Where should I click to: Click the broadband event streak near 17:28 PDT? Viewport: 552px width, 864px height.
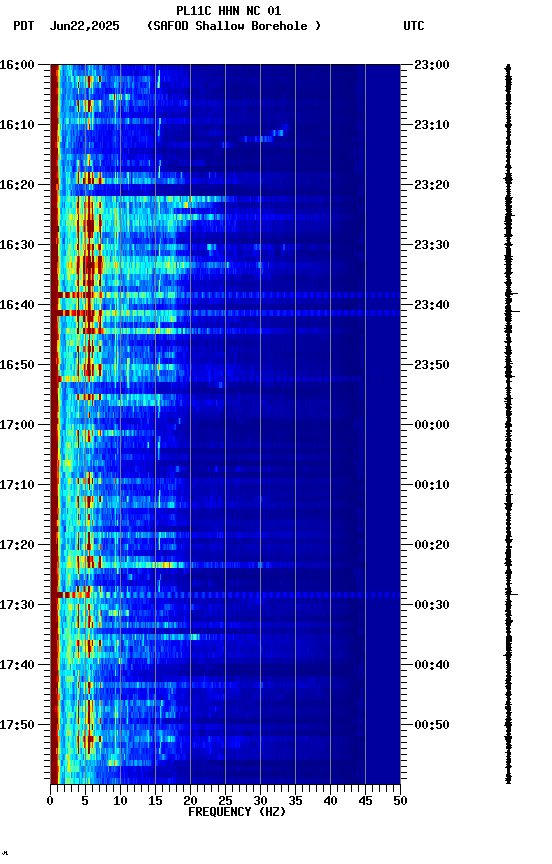click(225, 595)
